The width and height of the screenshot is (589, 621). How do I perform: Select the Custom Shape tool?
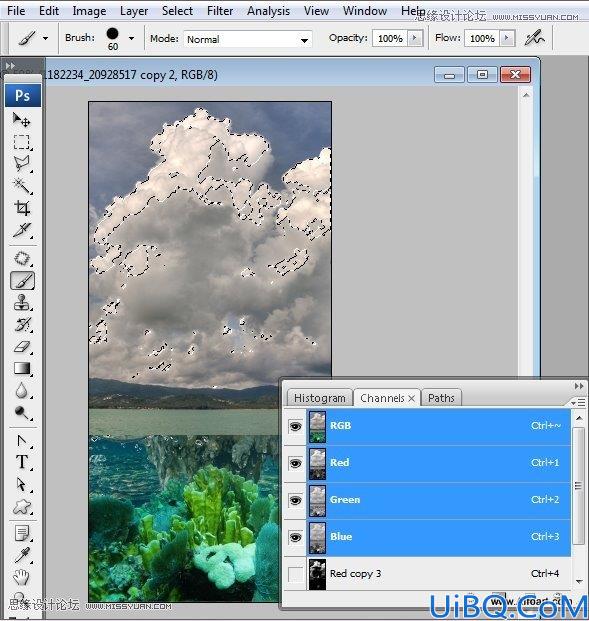21,507
